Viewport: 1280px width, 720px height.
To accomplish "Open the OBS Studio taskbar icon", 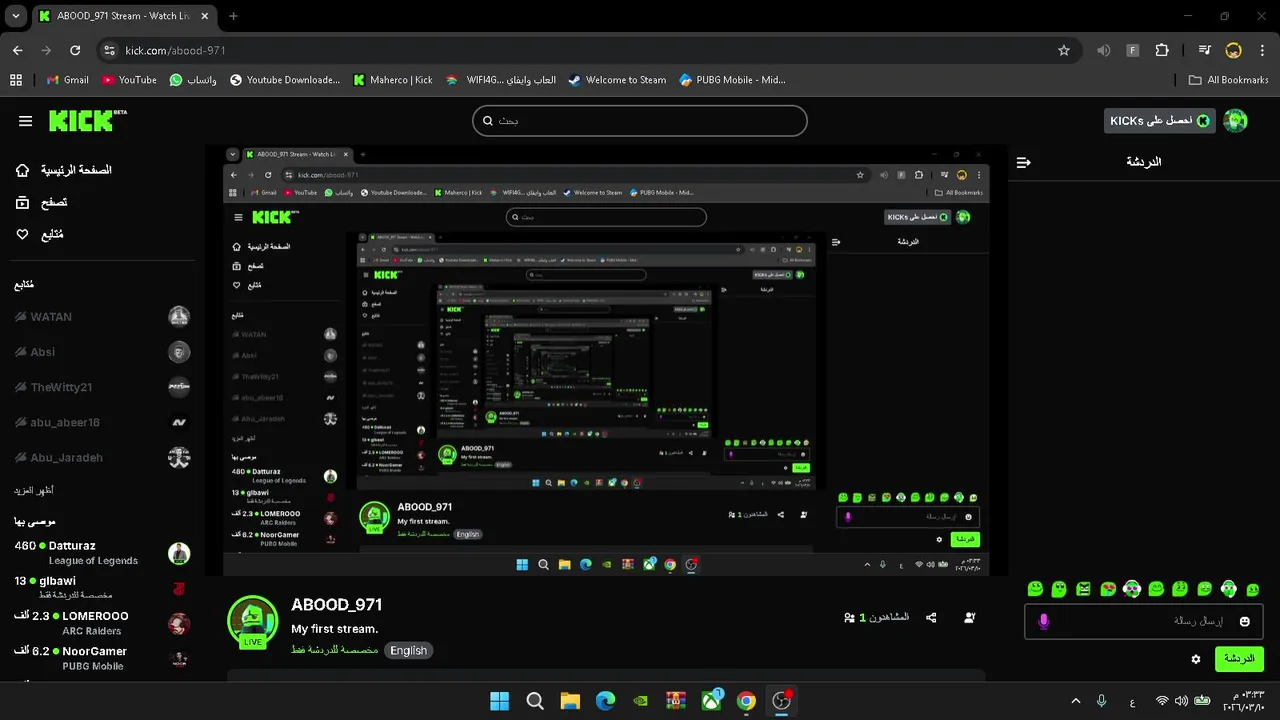I will coord(782,701).
